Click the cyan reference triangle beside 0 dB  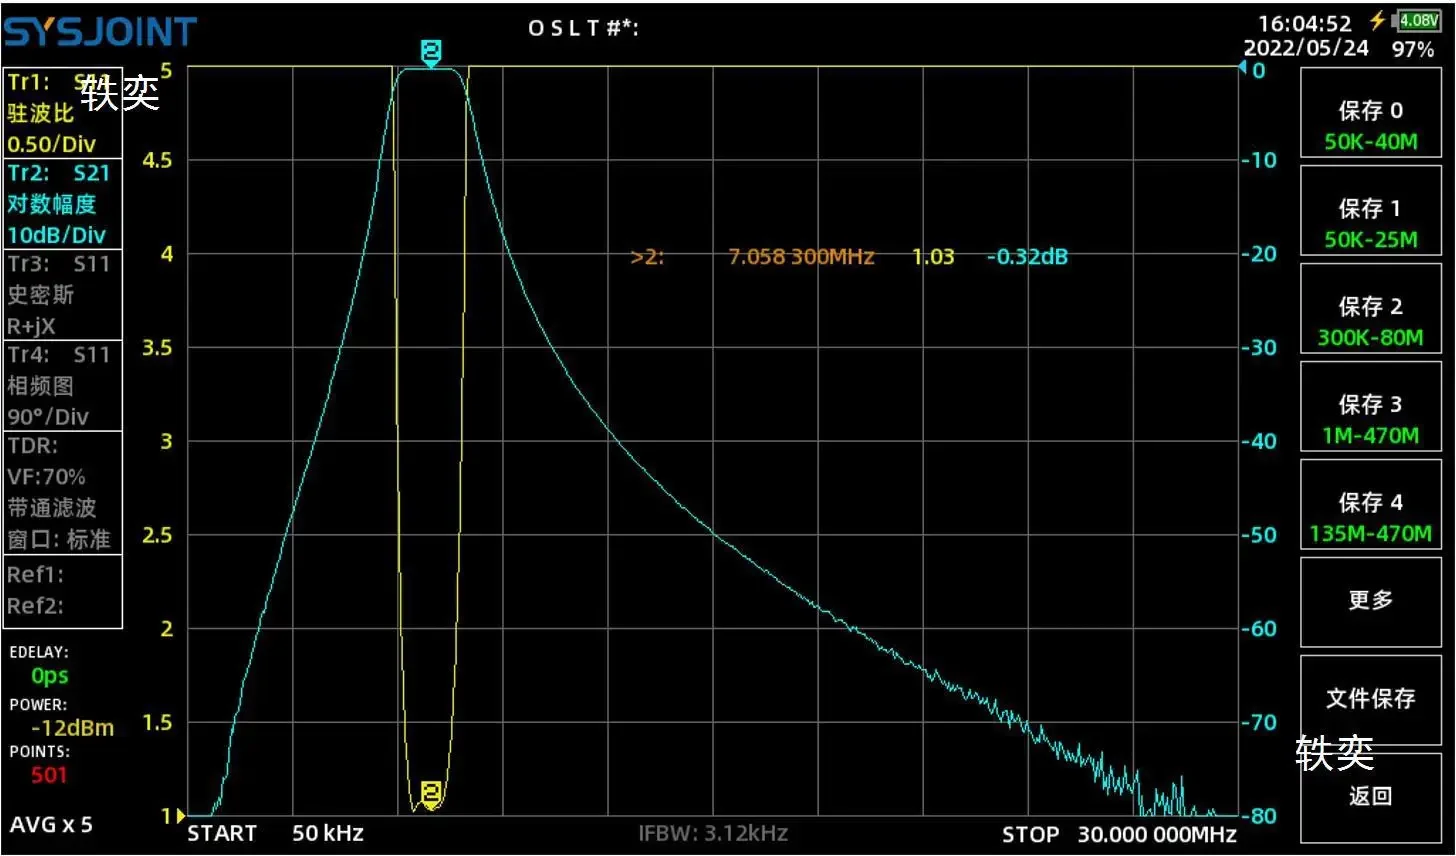point(1243,68)
